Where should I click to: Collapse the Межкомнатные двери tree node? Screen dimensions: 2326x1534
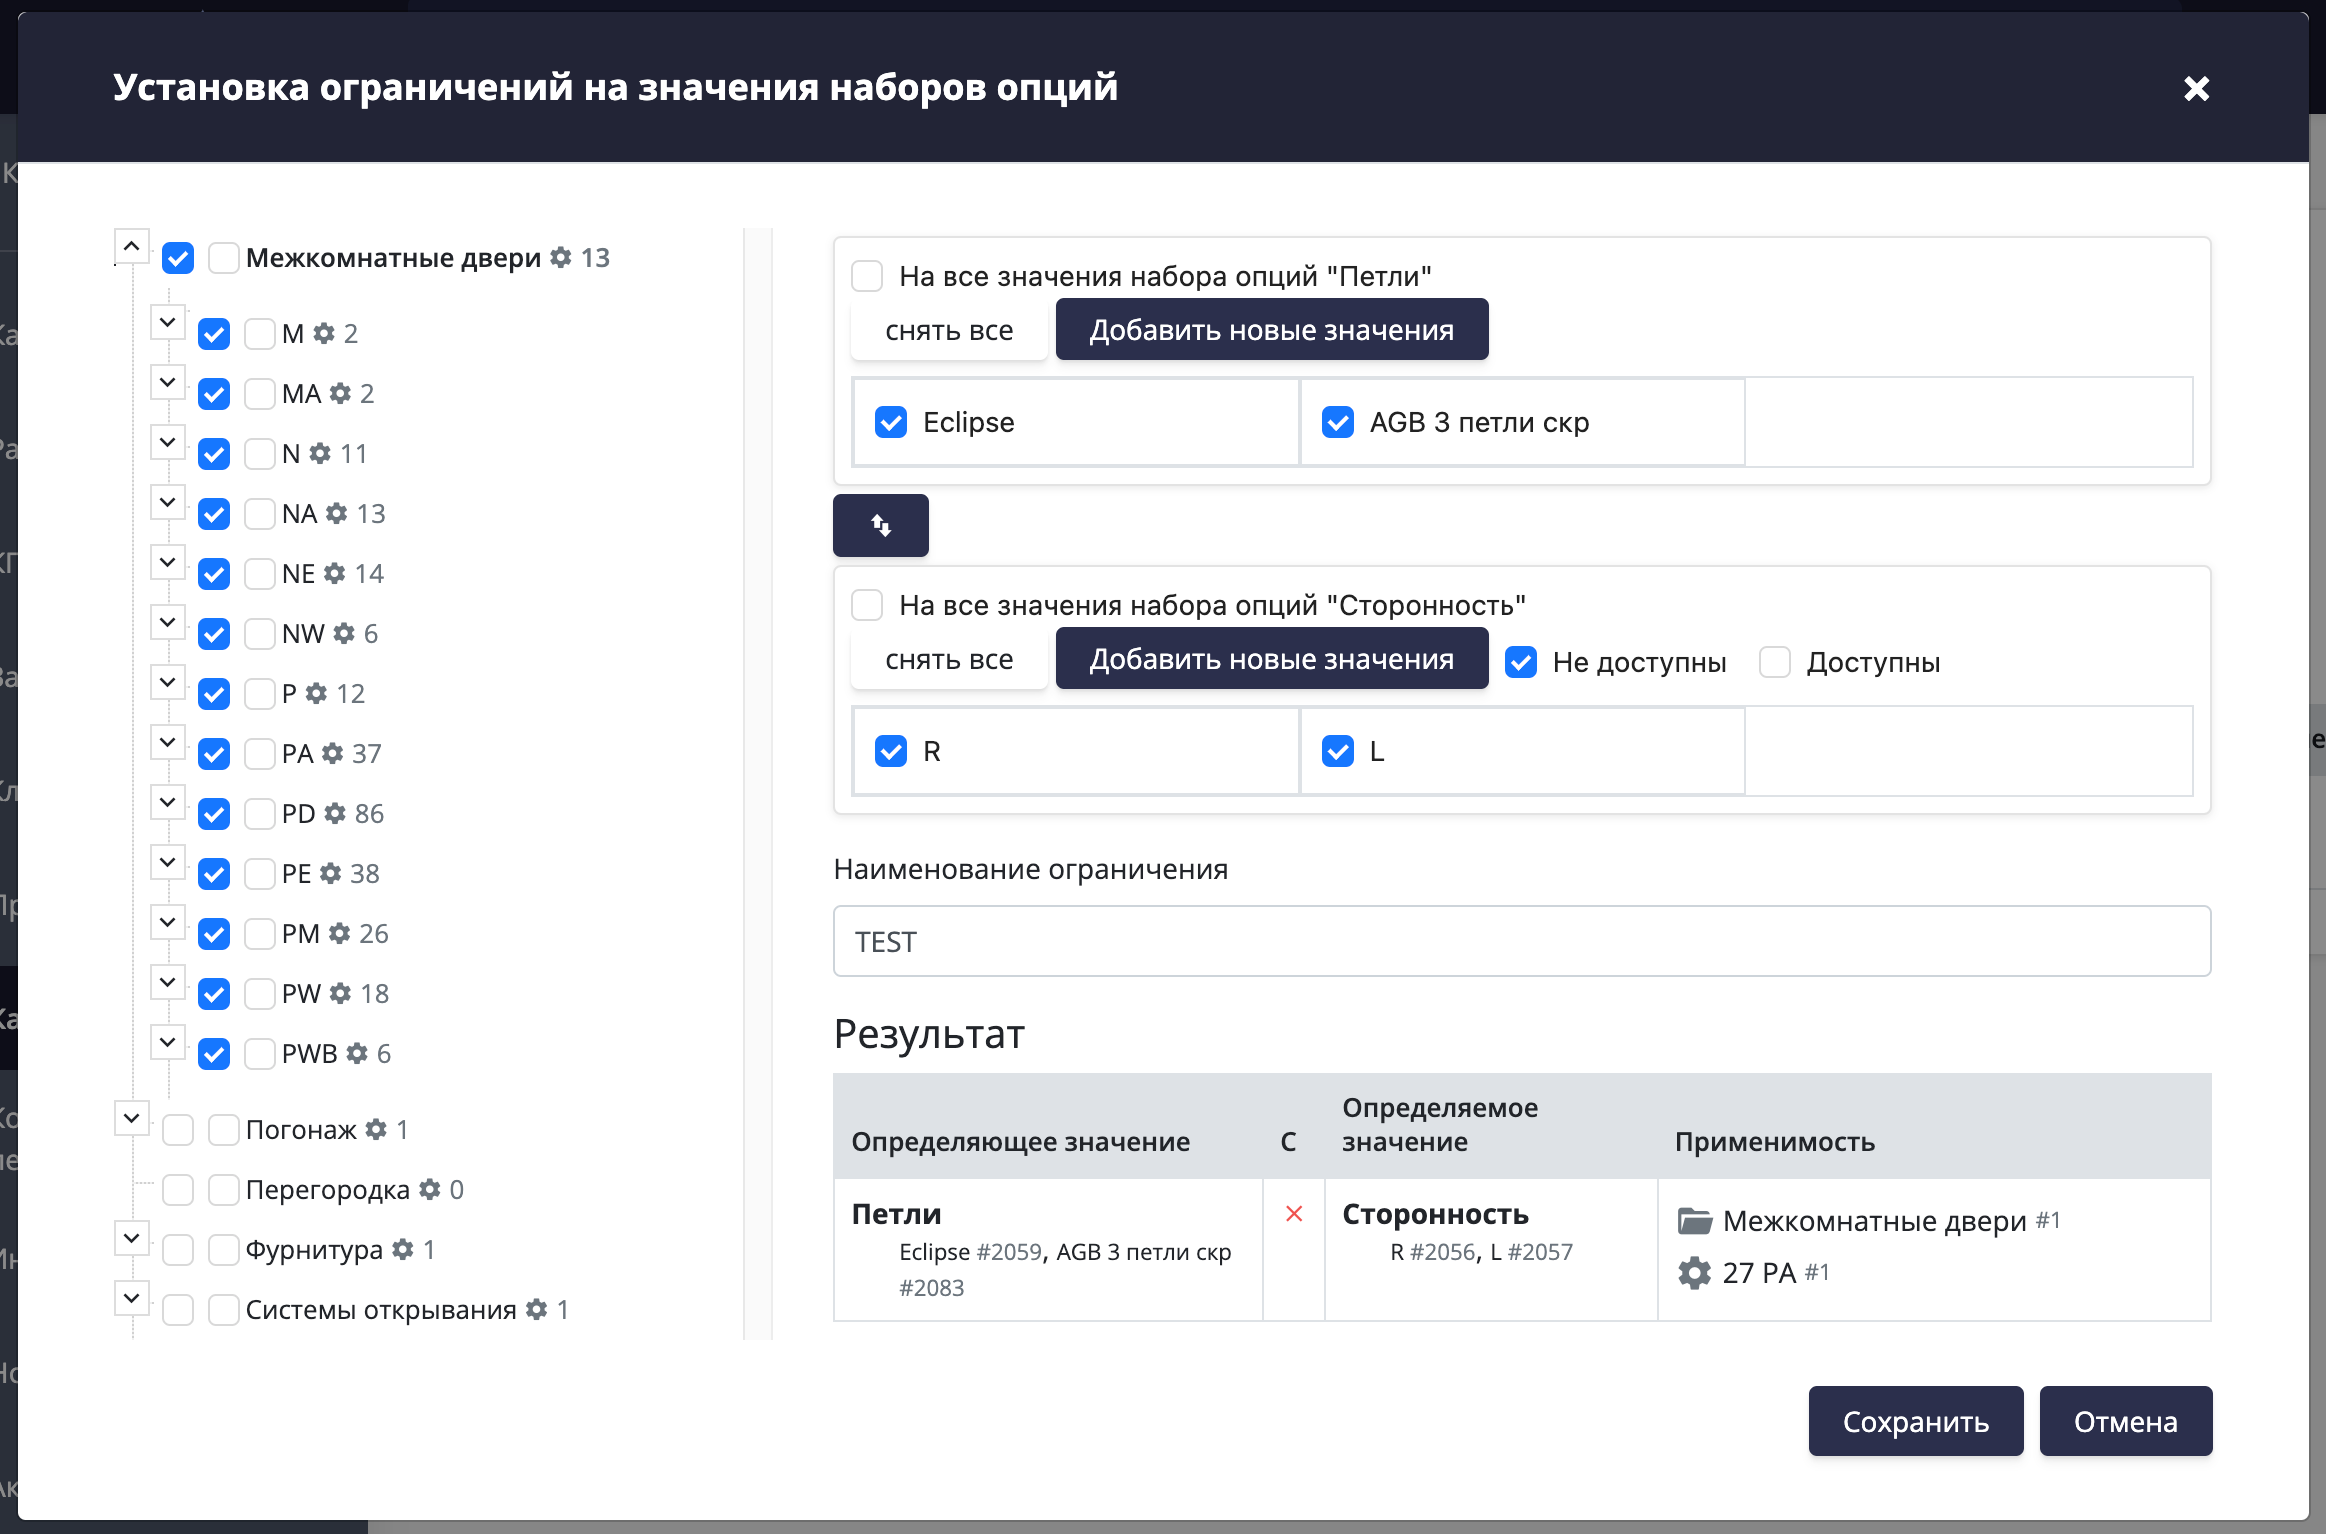click(131, 246)
